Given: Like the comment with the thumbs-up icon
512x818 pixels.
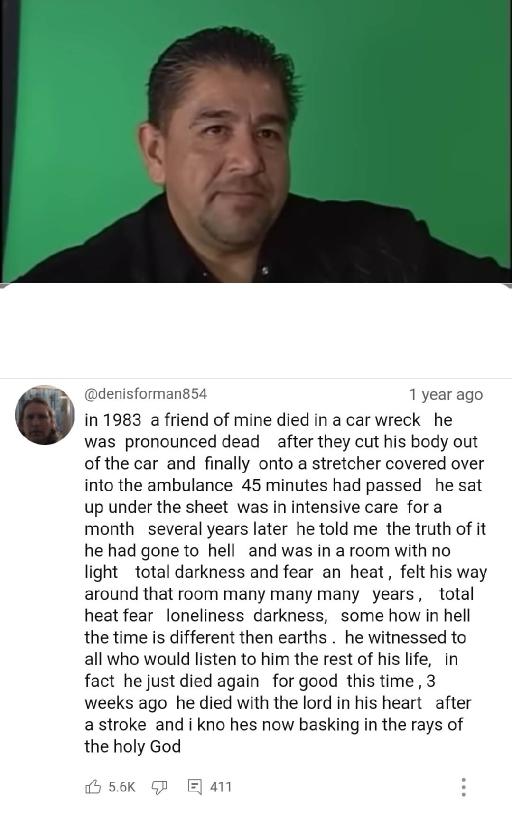Looking at the screenshot, I should [92, 786].
